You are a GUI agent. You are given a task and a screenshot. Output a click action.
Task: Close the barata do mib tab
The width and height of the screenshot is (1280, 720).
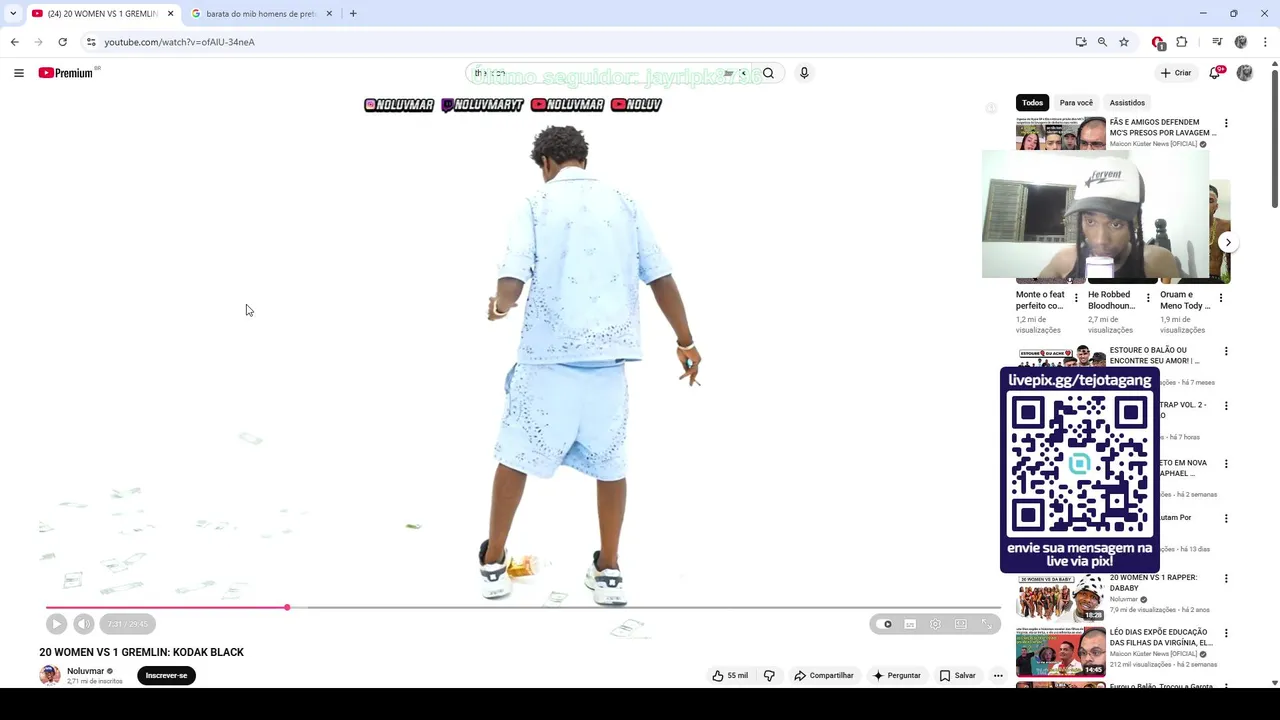coord(329,14)
